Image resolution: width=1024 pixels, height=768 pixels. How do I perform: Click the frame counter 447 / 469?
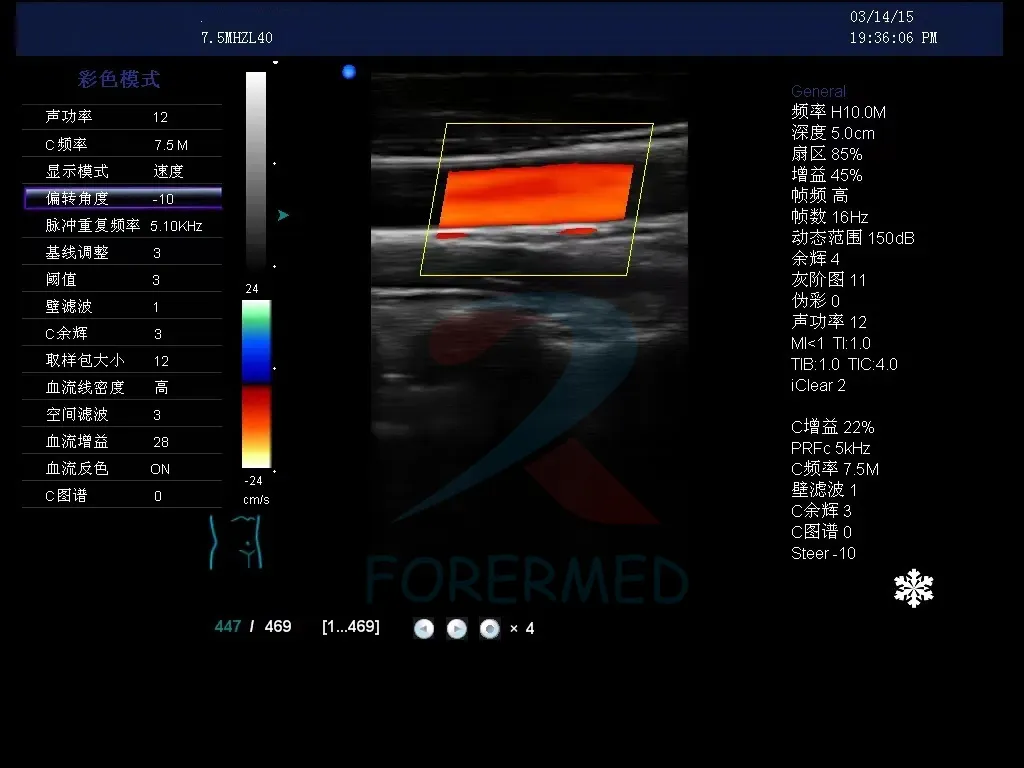tap(253, 626)
